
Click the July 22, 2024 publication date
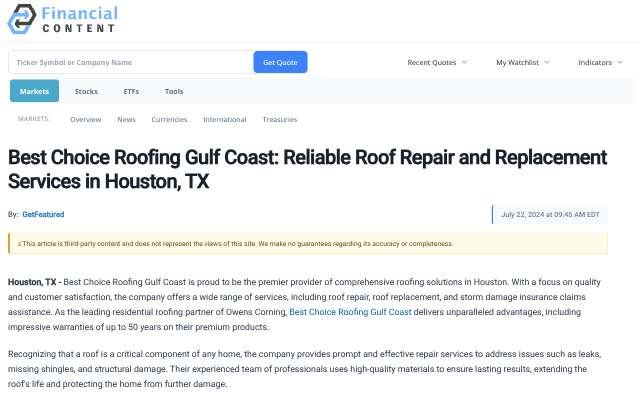[x=550, y=215]
